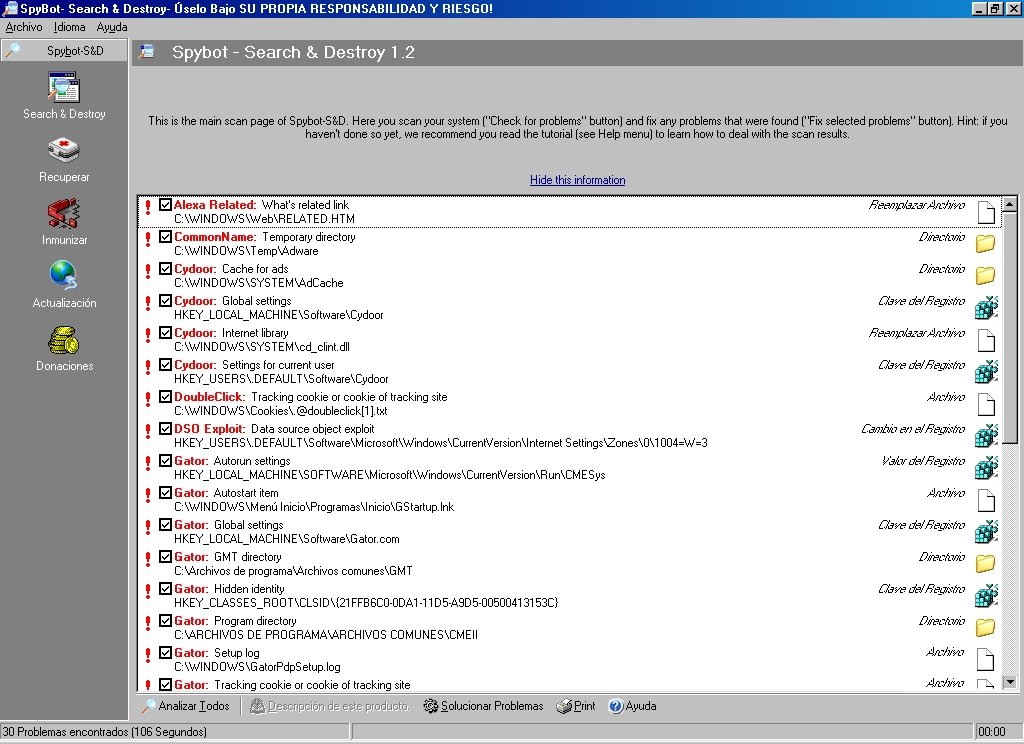Click Descripción de este producto button
Image resolution: width=1024 pixels, height=744 pixels.
(330, 706)
